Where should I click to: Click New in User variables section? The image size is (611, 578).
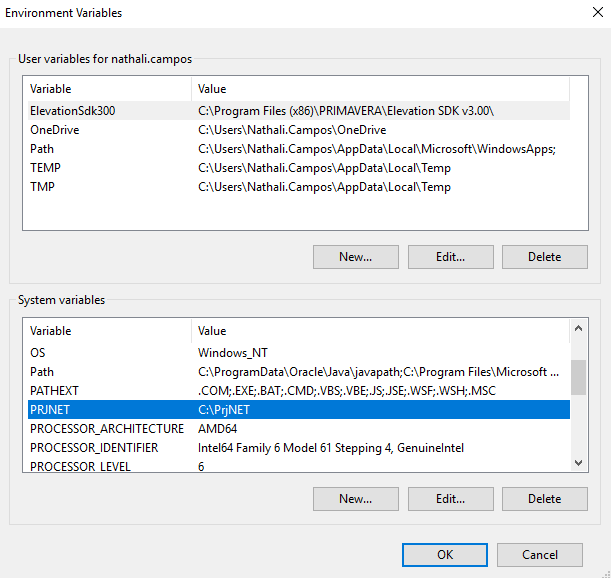[355, 257]
